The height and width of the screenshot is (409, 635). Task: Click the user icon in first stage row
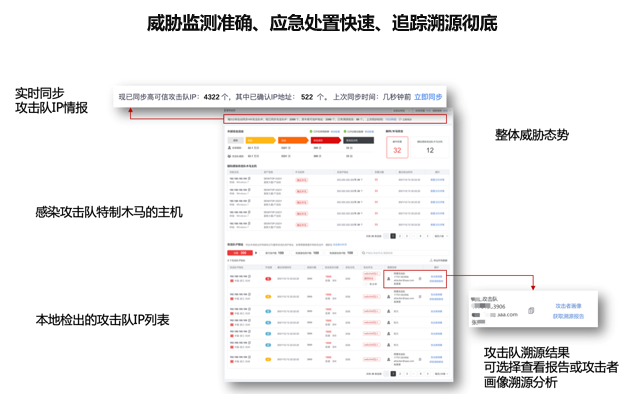tap(232, 148)
